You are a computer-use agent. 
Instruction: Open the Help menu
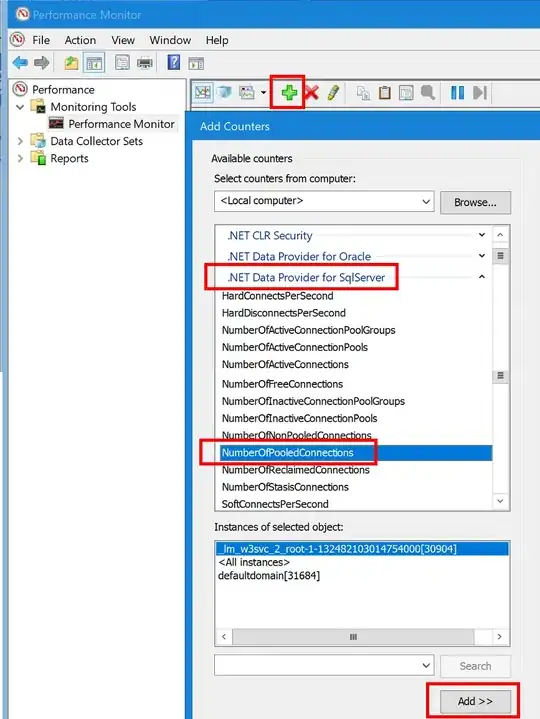coord(217,40)
